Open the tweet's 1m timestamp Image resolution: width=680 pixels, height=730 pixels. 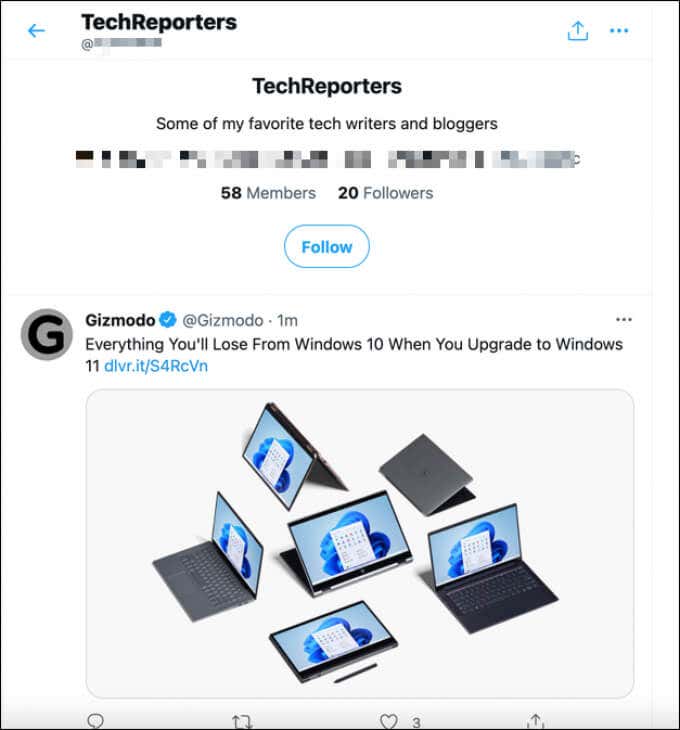click(287, 320)
